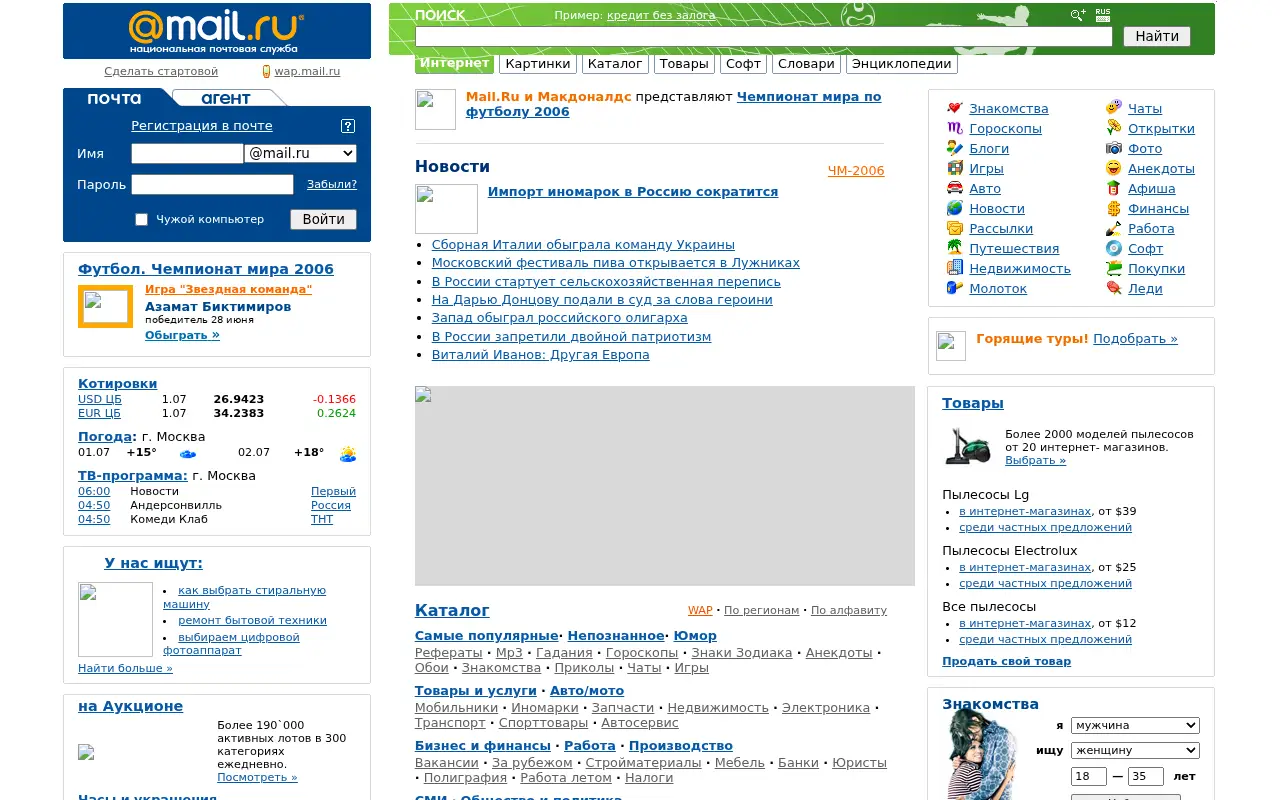Tick the Чужой компьютер checkbox
The image size is (1280, 800).
141,219
